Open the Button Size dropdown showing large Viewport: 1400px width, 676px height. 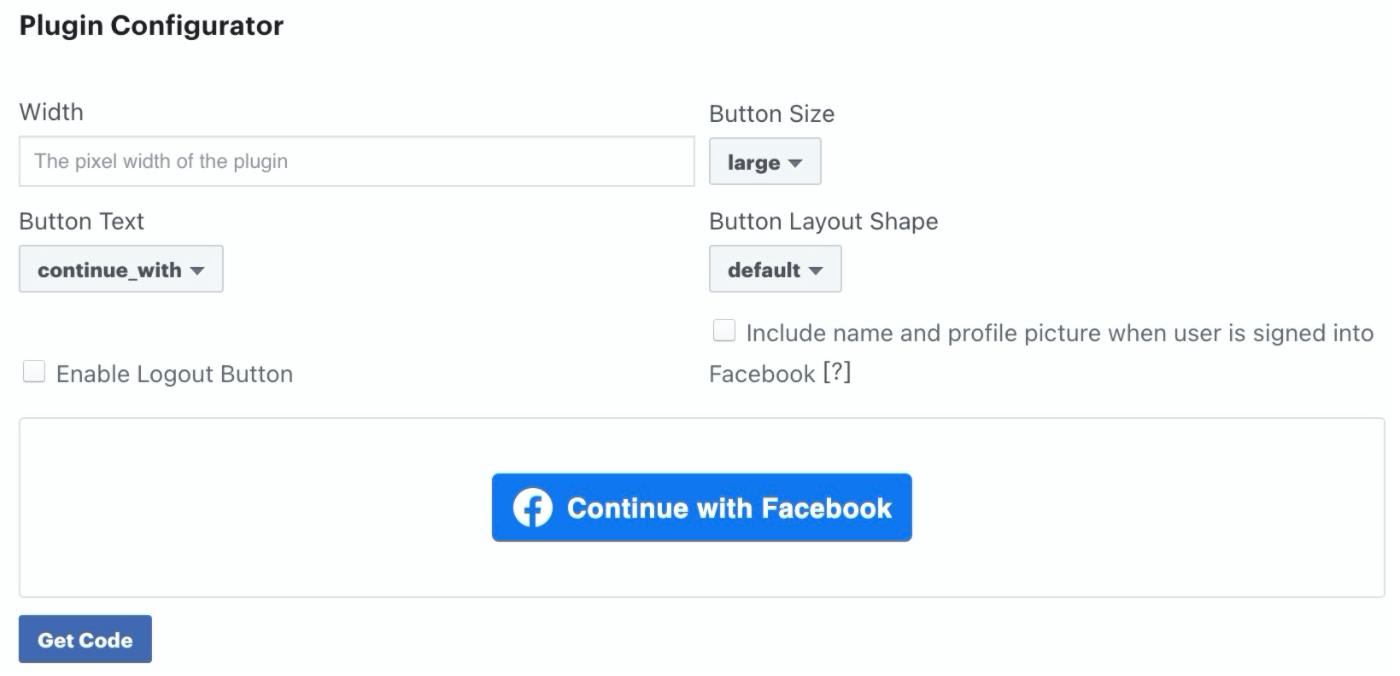coord(765,161)
